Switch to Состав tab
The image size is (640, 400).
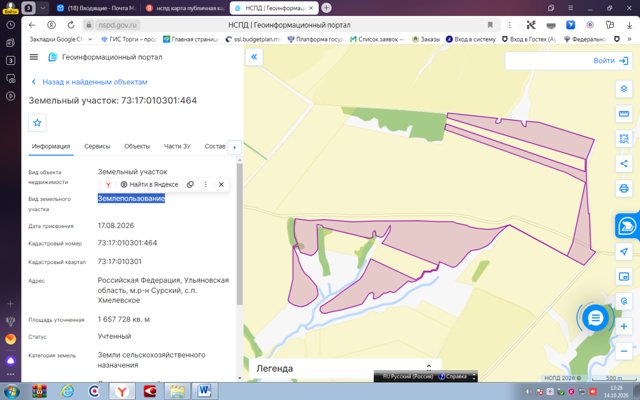[x=215, y=146]
